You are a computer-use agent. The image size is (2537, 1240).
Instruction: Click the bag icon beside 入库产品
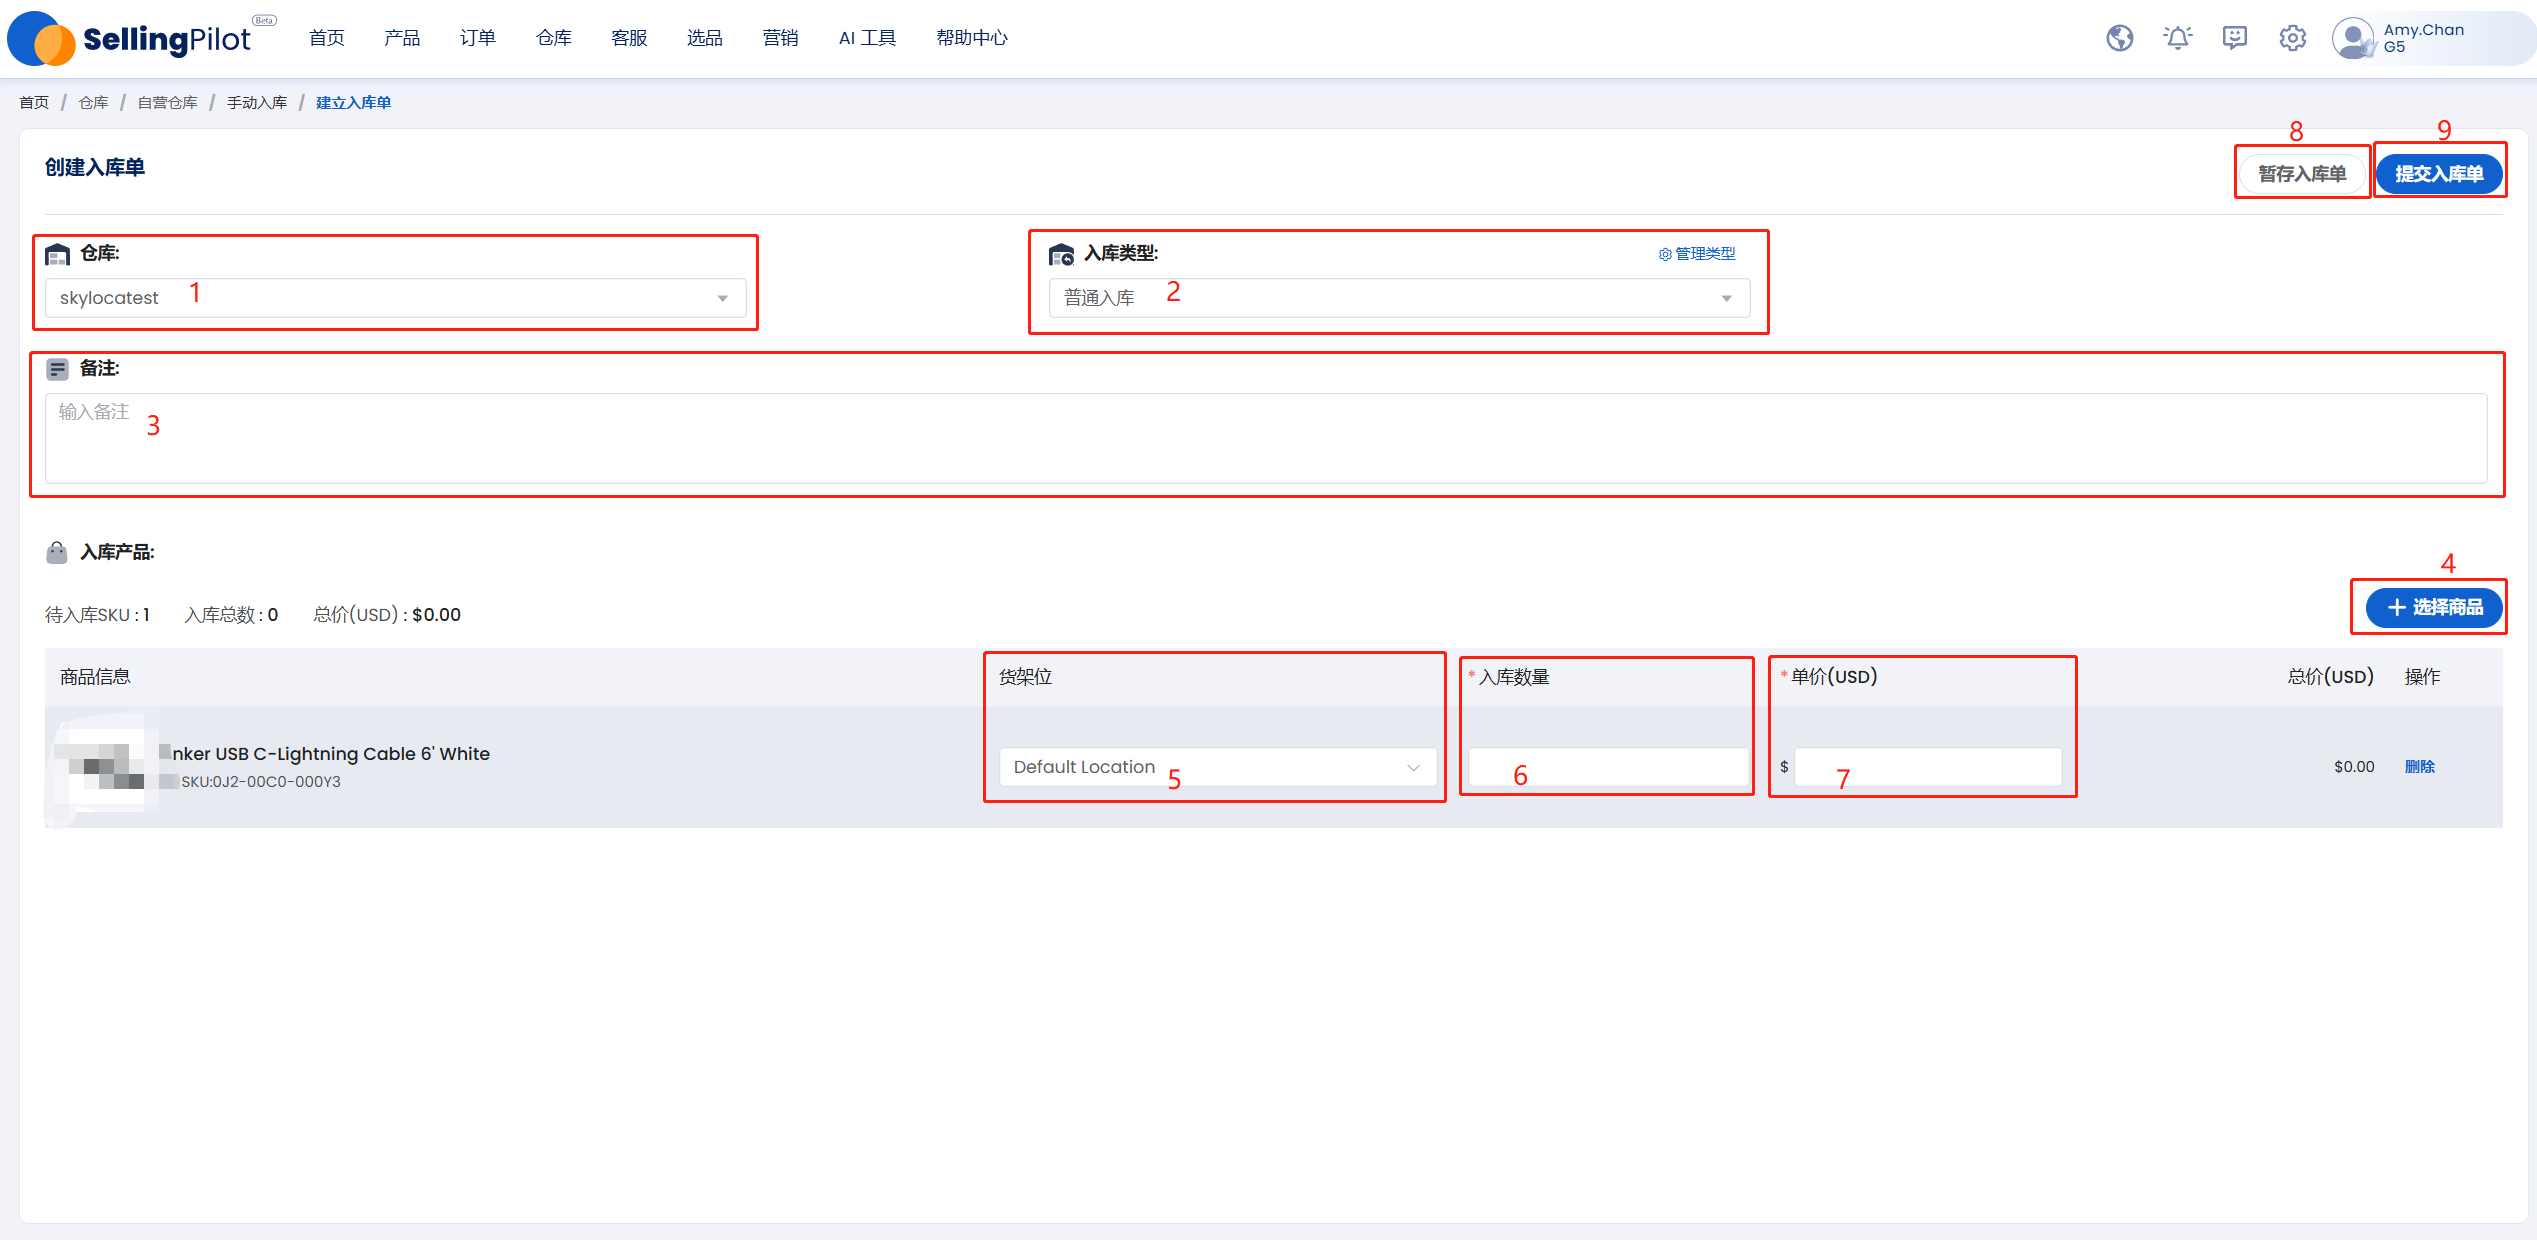(57, 552)
